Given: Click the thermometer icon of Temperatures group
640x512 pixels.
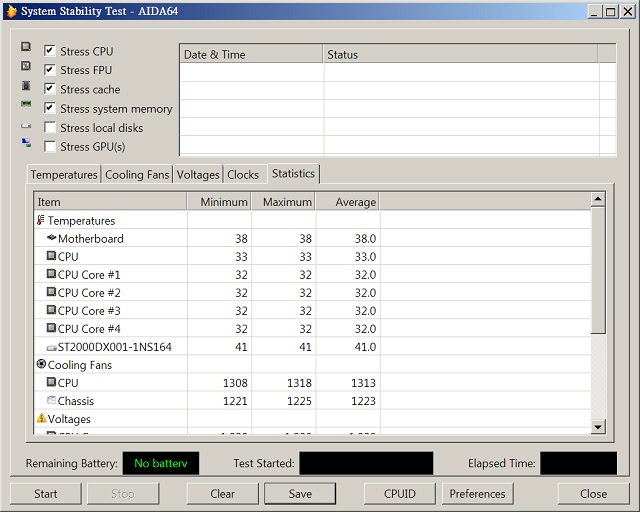Looking at the screenshot, I should point(40,220).
